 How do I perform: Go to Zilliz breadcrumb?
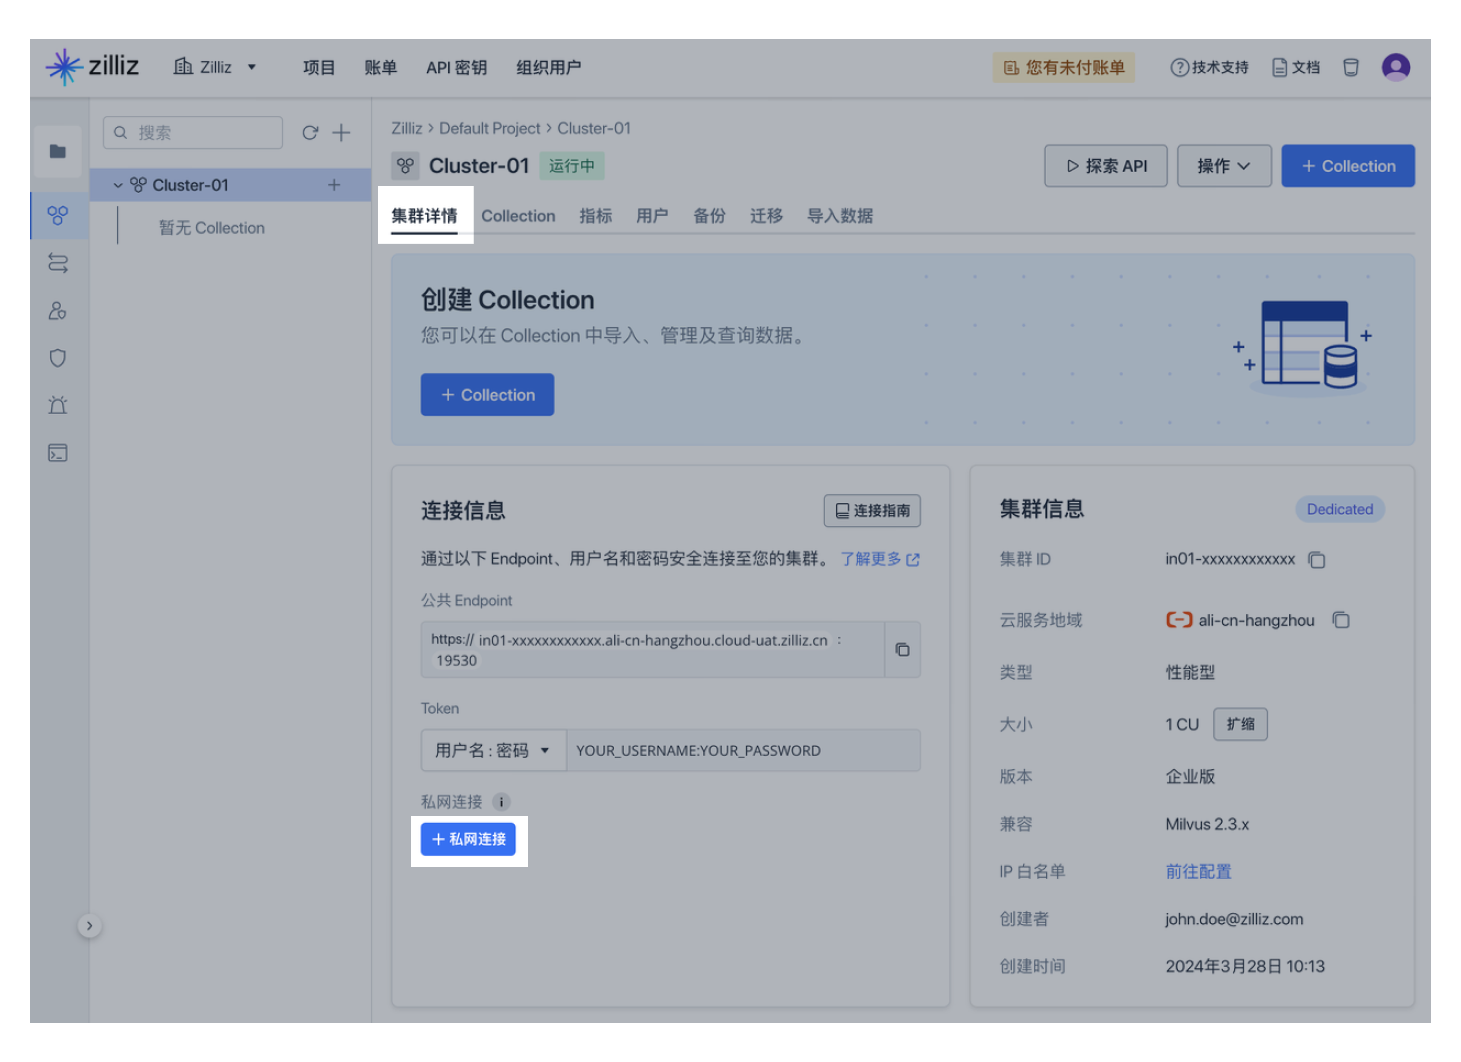tap(406, 128)
